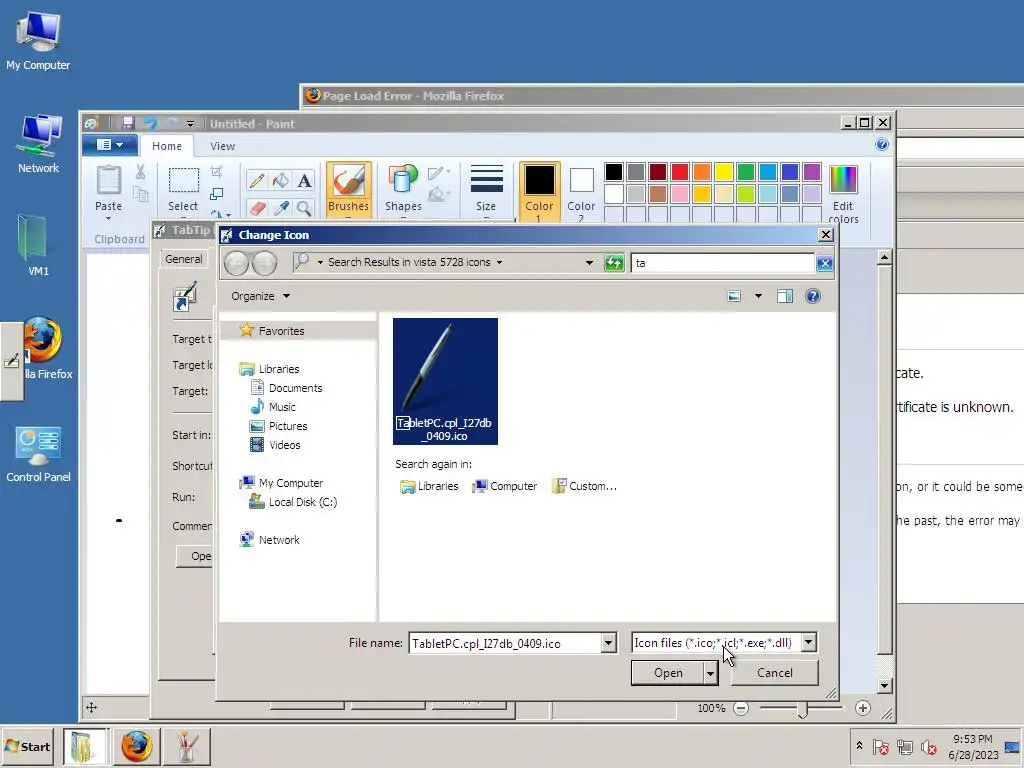Open the Size line thickness menu
The height and width of the screenshot is (768, 1024).
(x=486, y=189)
